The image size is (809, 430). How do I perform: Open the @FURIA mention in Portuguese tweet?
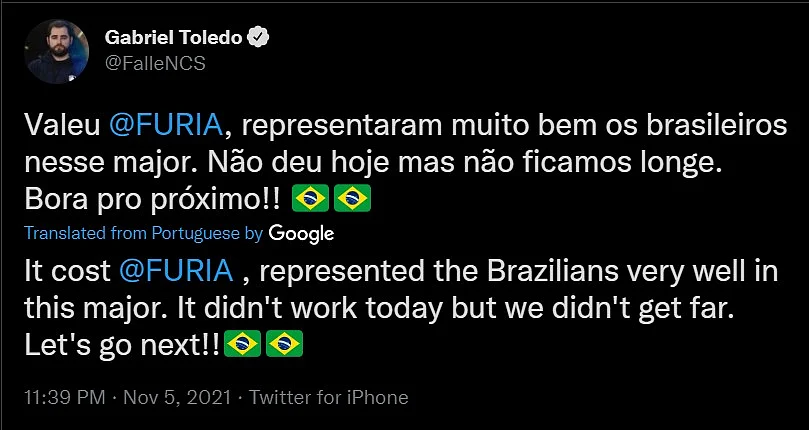coord(166,127)
